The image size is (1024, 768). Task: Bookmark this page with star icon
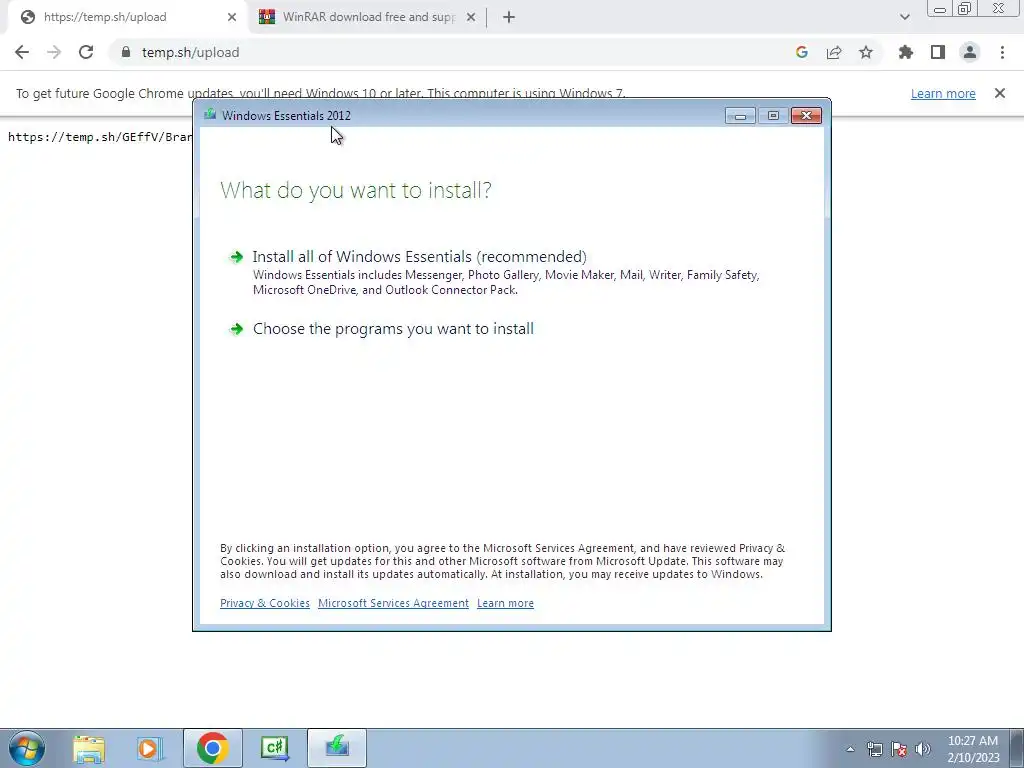pyautogui.click(x=866, y=52)
